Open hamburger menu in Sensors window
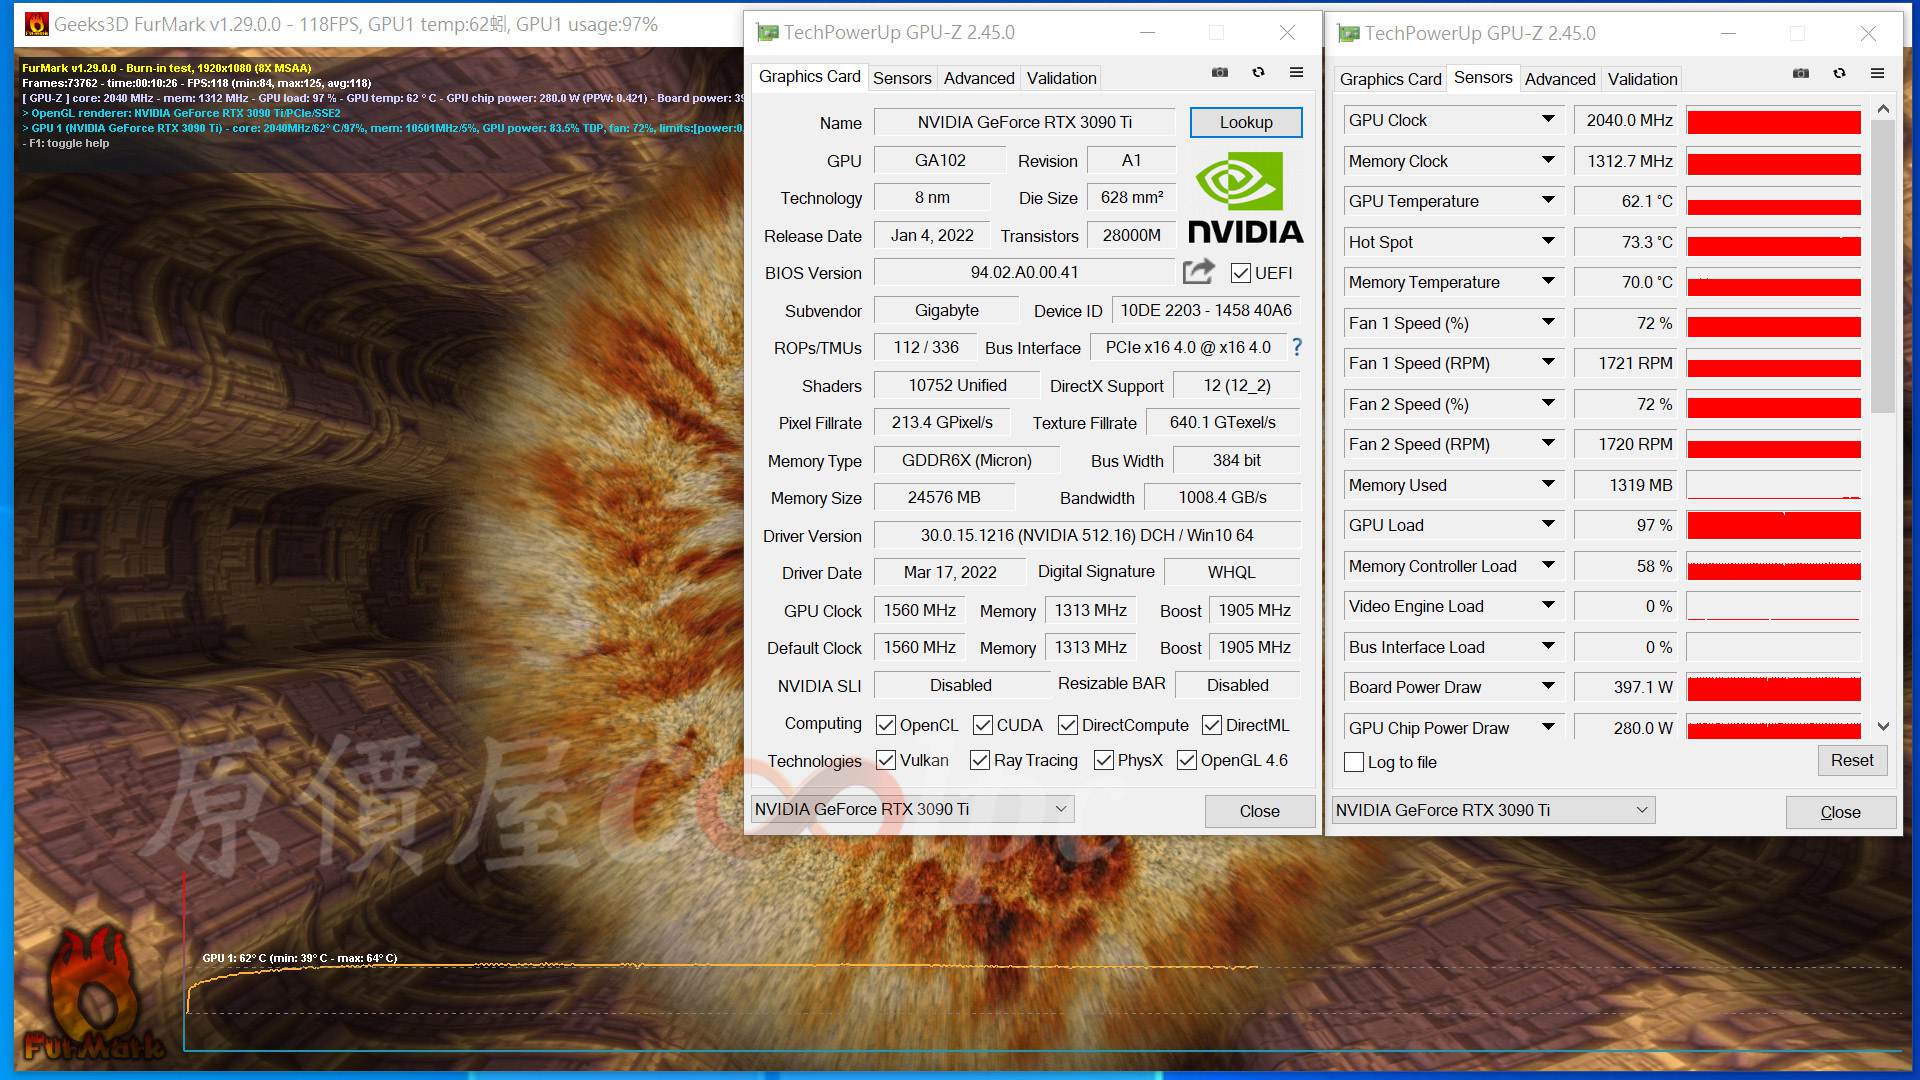The height and width of the screenshot is (1080, 1920). coord(1877,73)
